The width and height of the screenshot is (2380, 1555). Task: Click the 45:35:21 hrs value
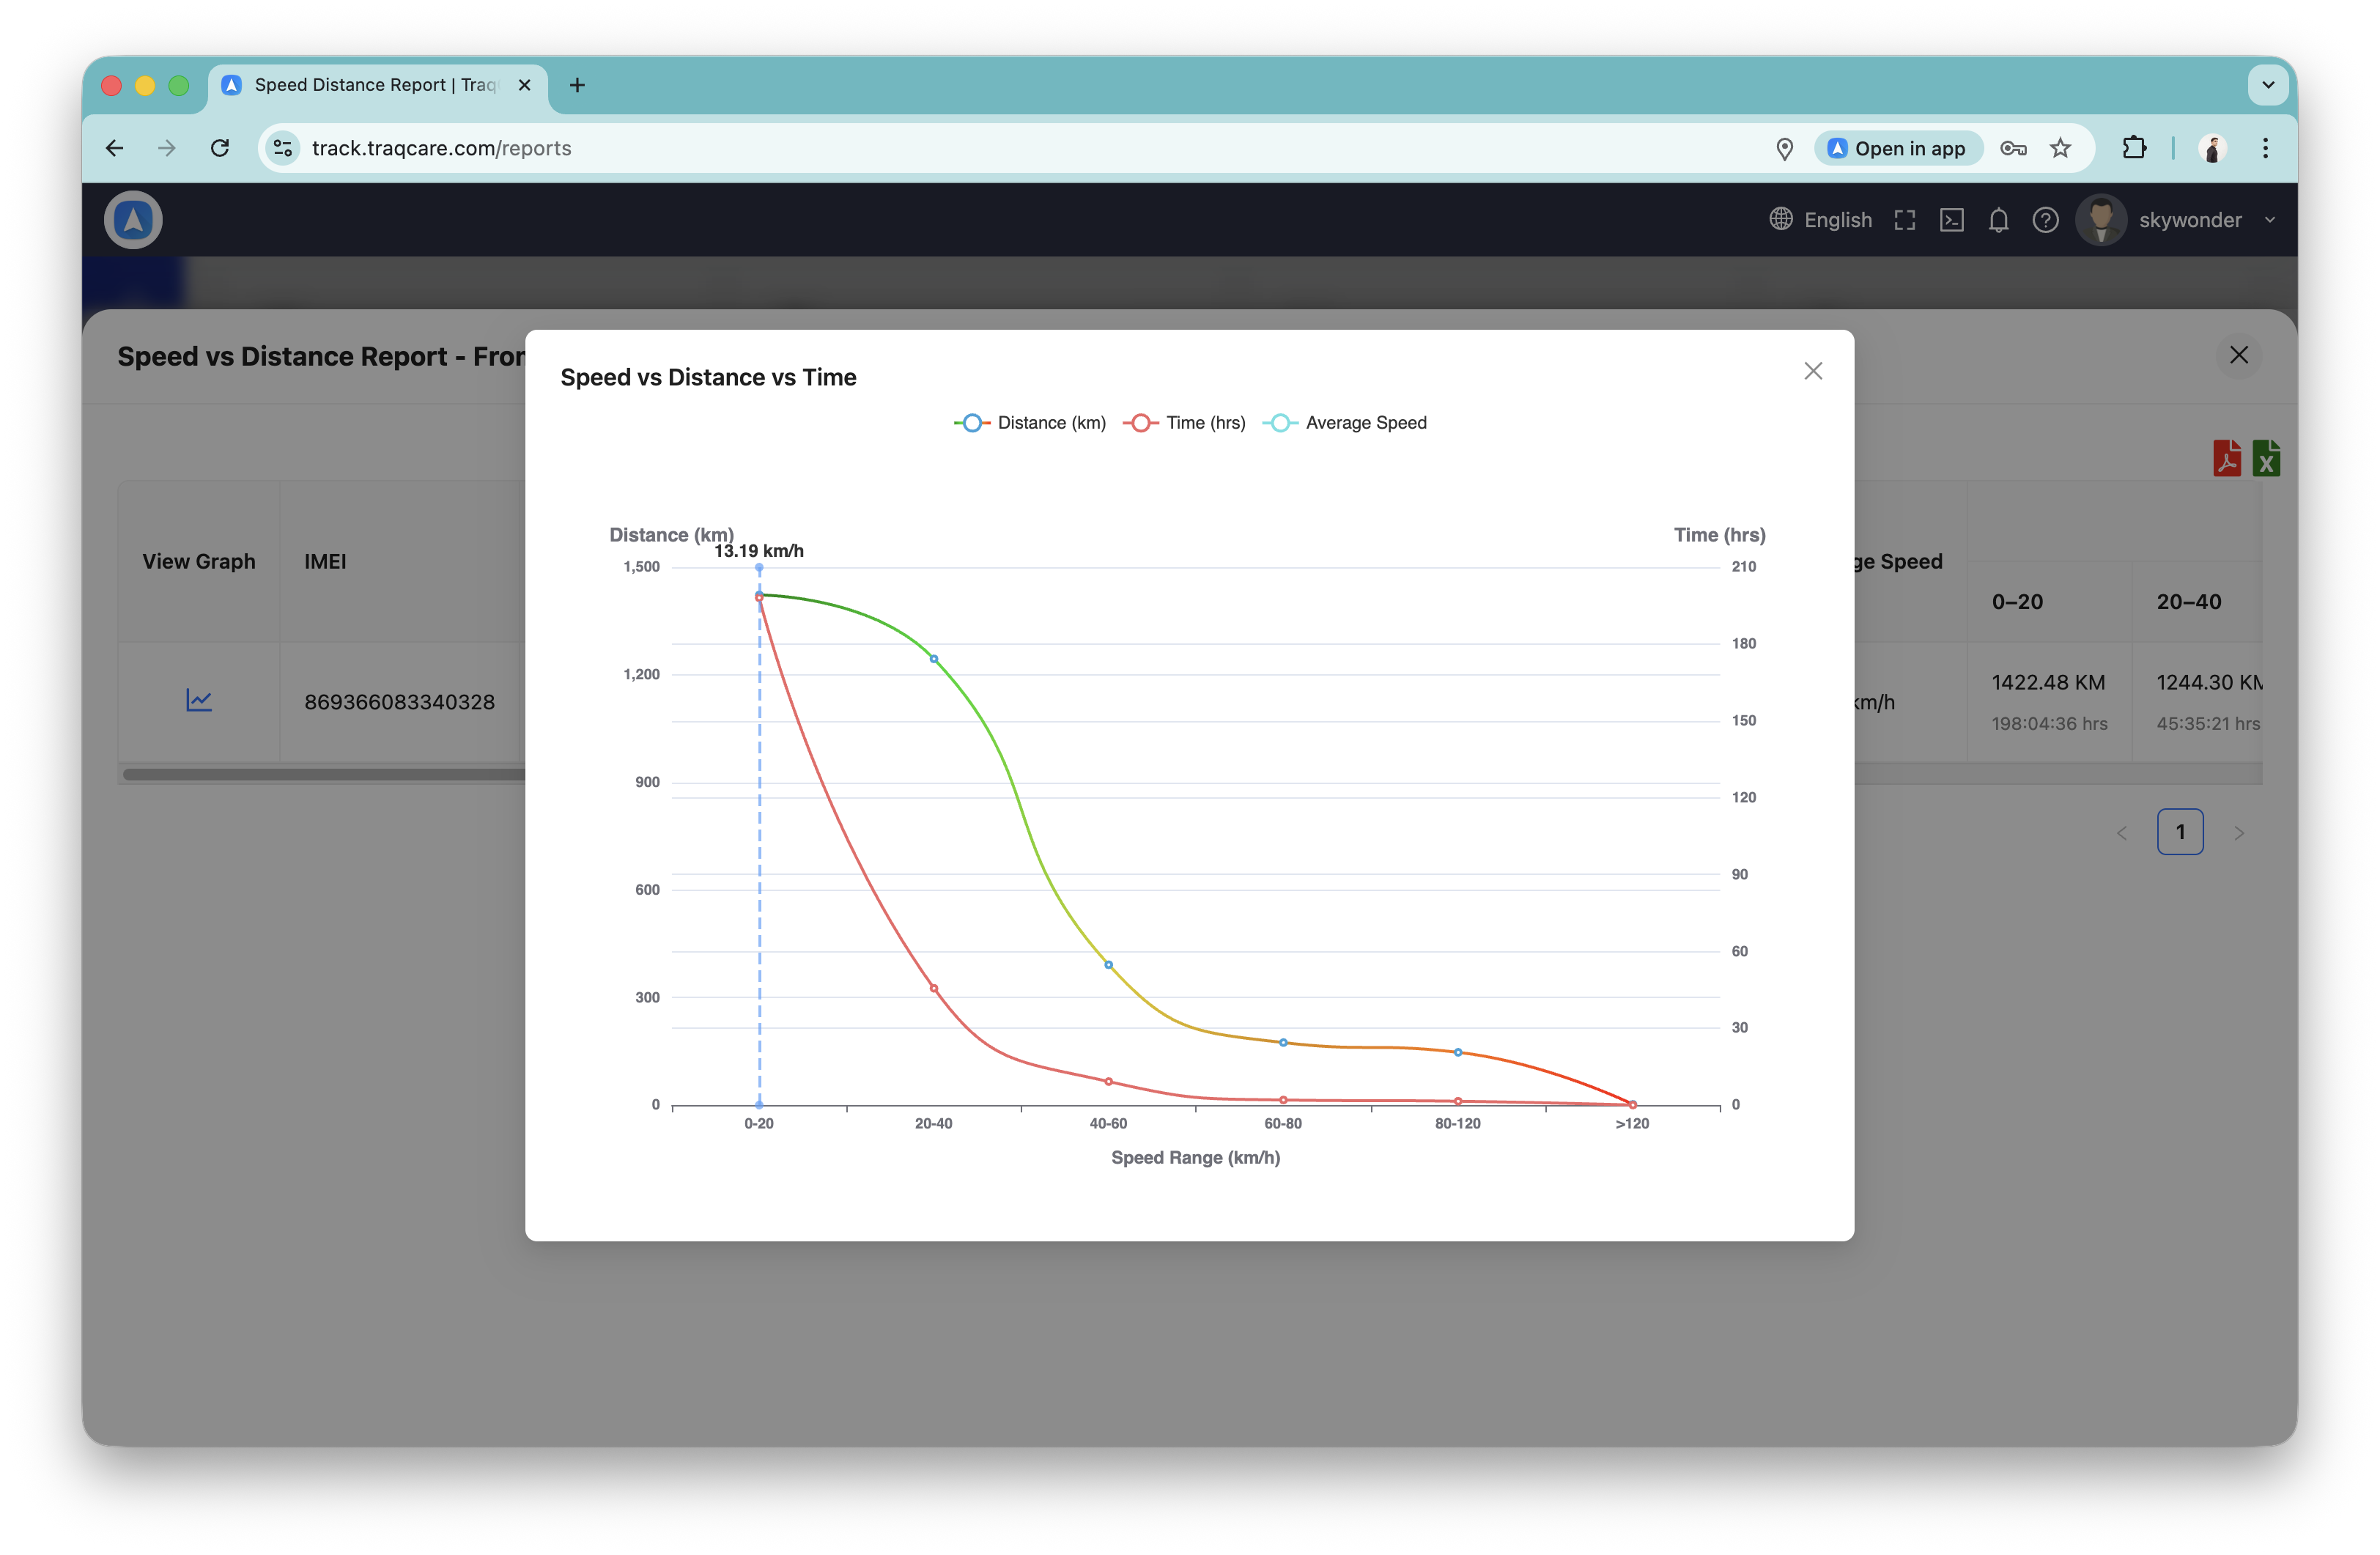(2208, 723)
